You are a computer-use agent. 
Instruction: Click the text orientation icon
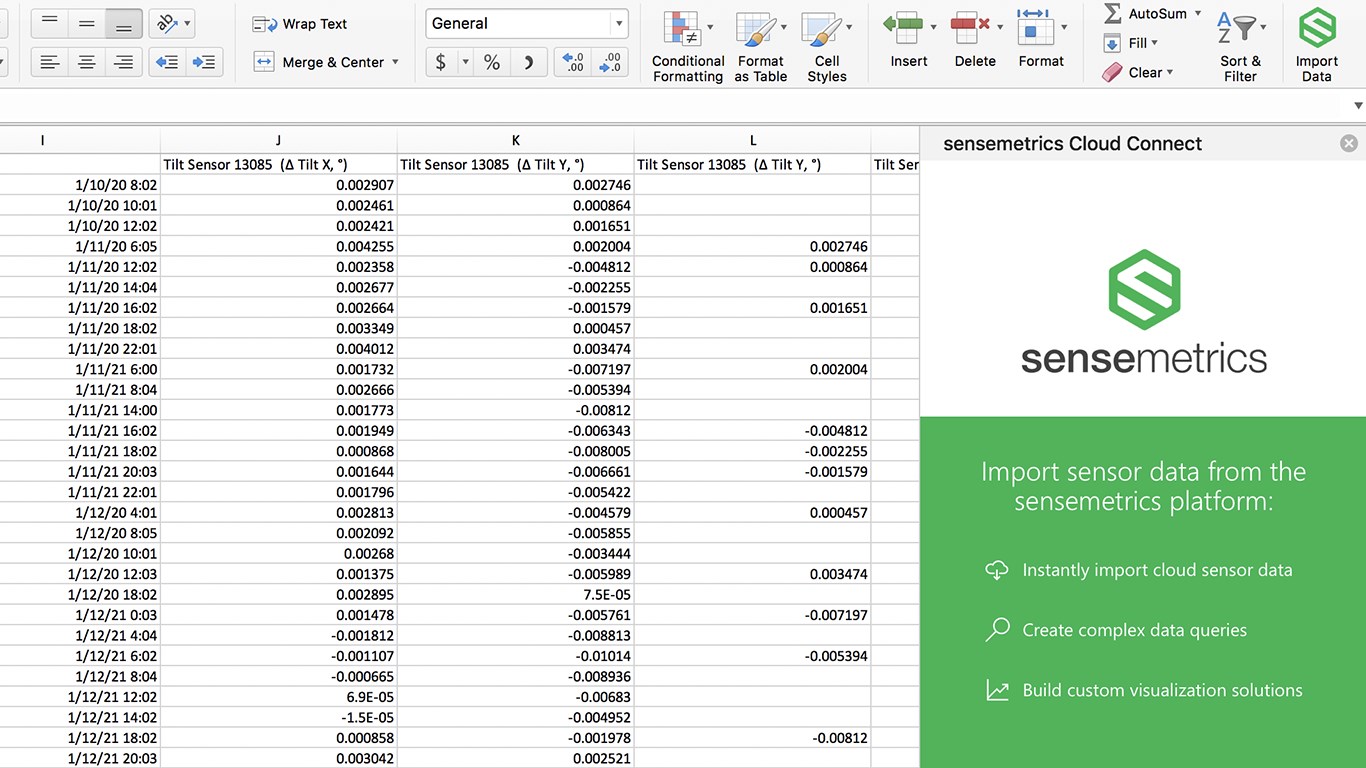pos(166,23)
